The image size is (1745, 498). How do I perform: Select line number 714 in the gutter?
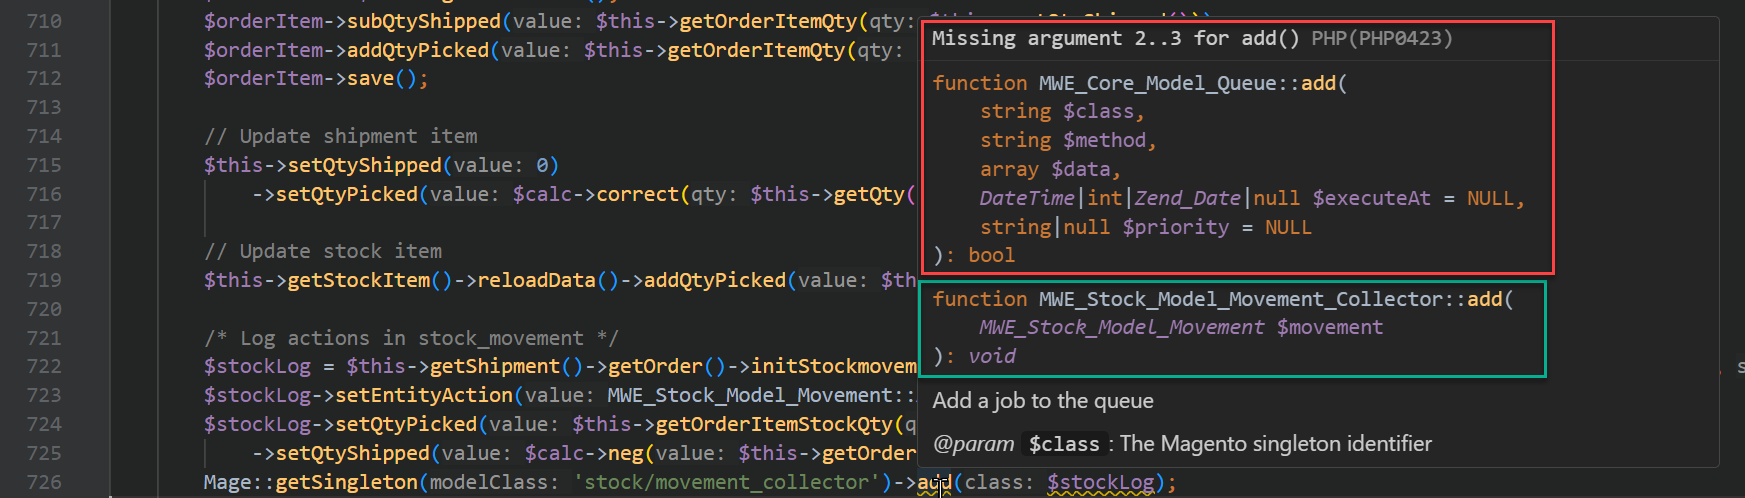pyautogui.click(x=44, y=136)
